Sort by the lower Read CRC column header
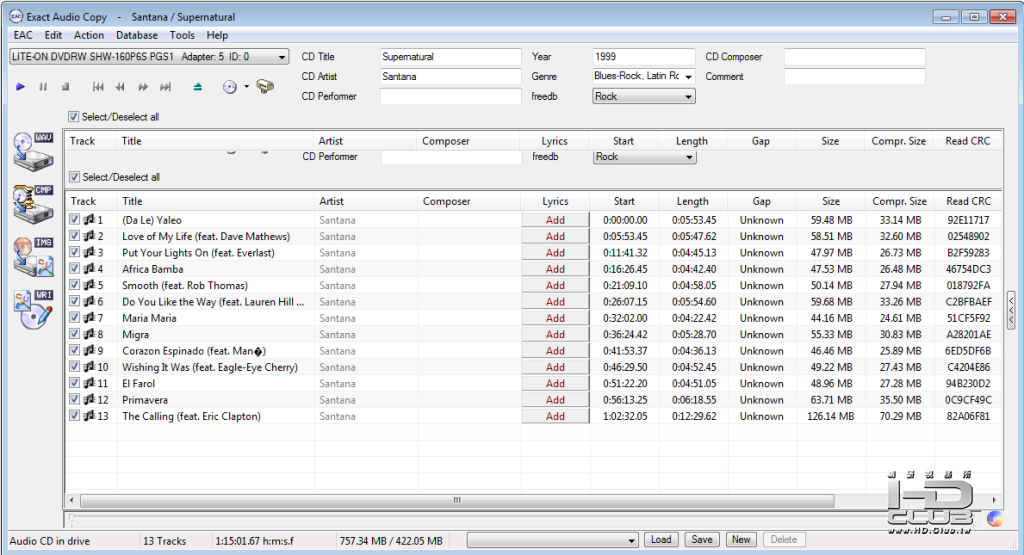The image size is (1024, 555). coord(968,201)
